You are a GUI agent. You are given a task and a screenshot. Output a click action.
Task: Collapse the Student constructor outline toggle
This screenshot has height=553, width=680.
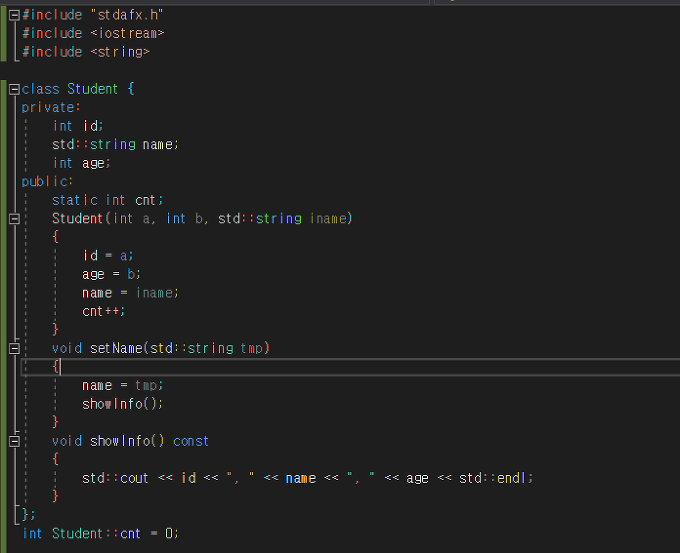click(14, 219)
